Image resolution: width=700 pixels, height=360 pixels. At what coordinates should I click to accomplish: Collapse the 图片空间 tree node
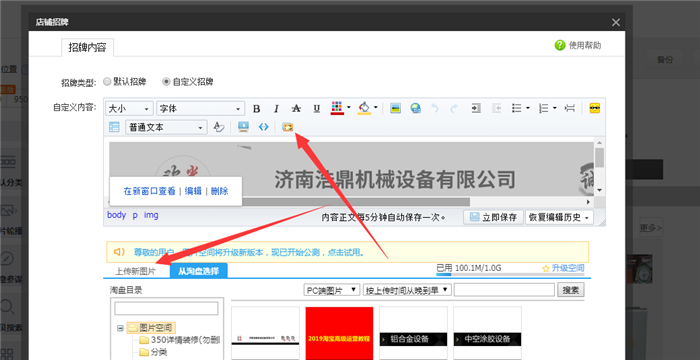(120, 328)
